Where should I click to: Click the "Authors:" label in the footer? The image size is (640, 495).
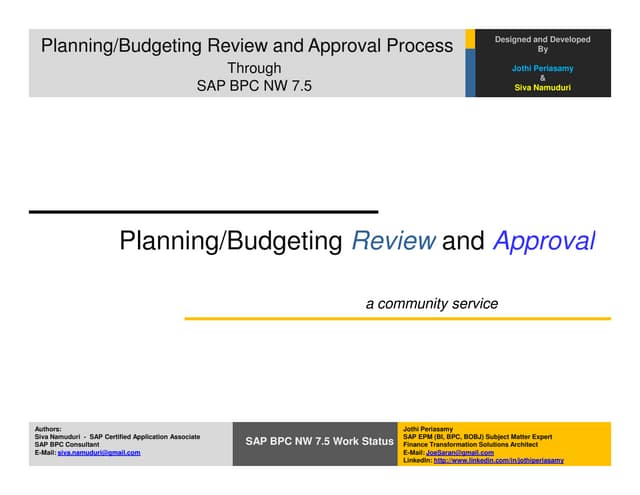click(x=48, y=429)
